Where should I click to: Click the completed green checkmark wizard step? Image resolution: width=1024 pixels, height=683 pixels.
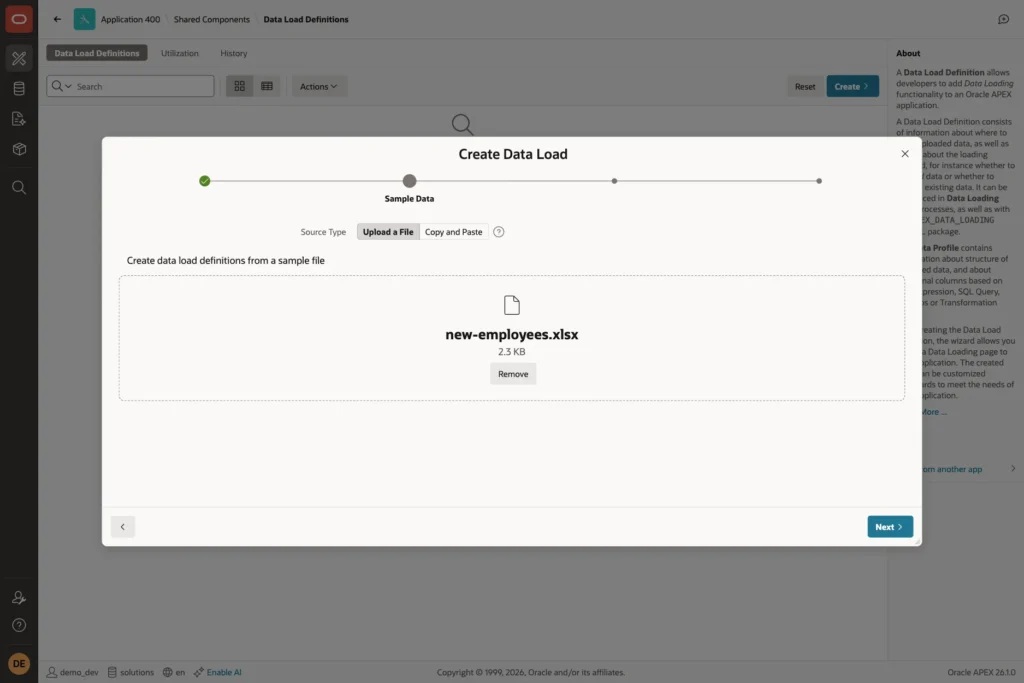[x=205, y=181]
